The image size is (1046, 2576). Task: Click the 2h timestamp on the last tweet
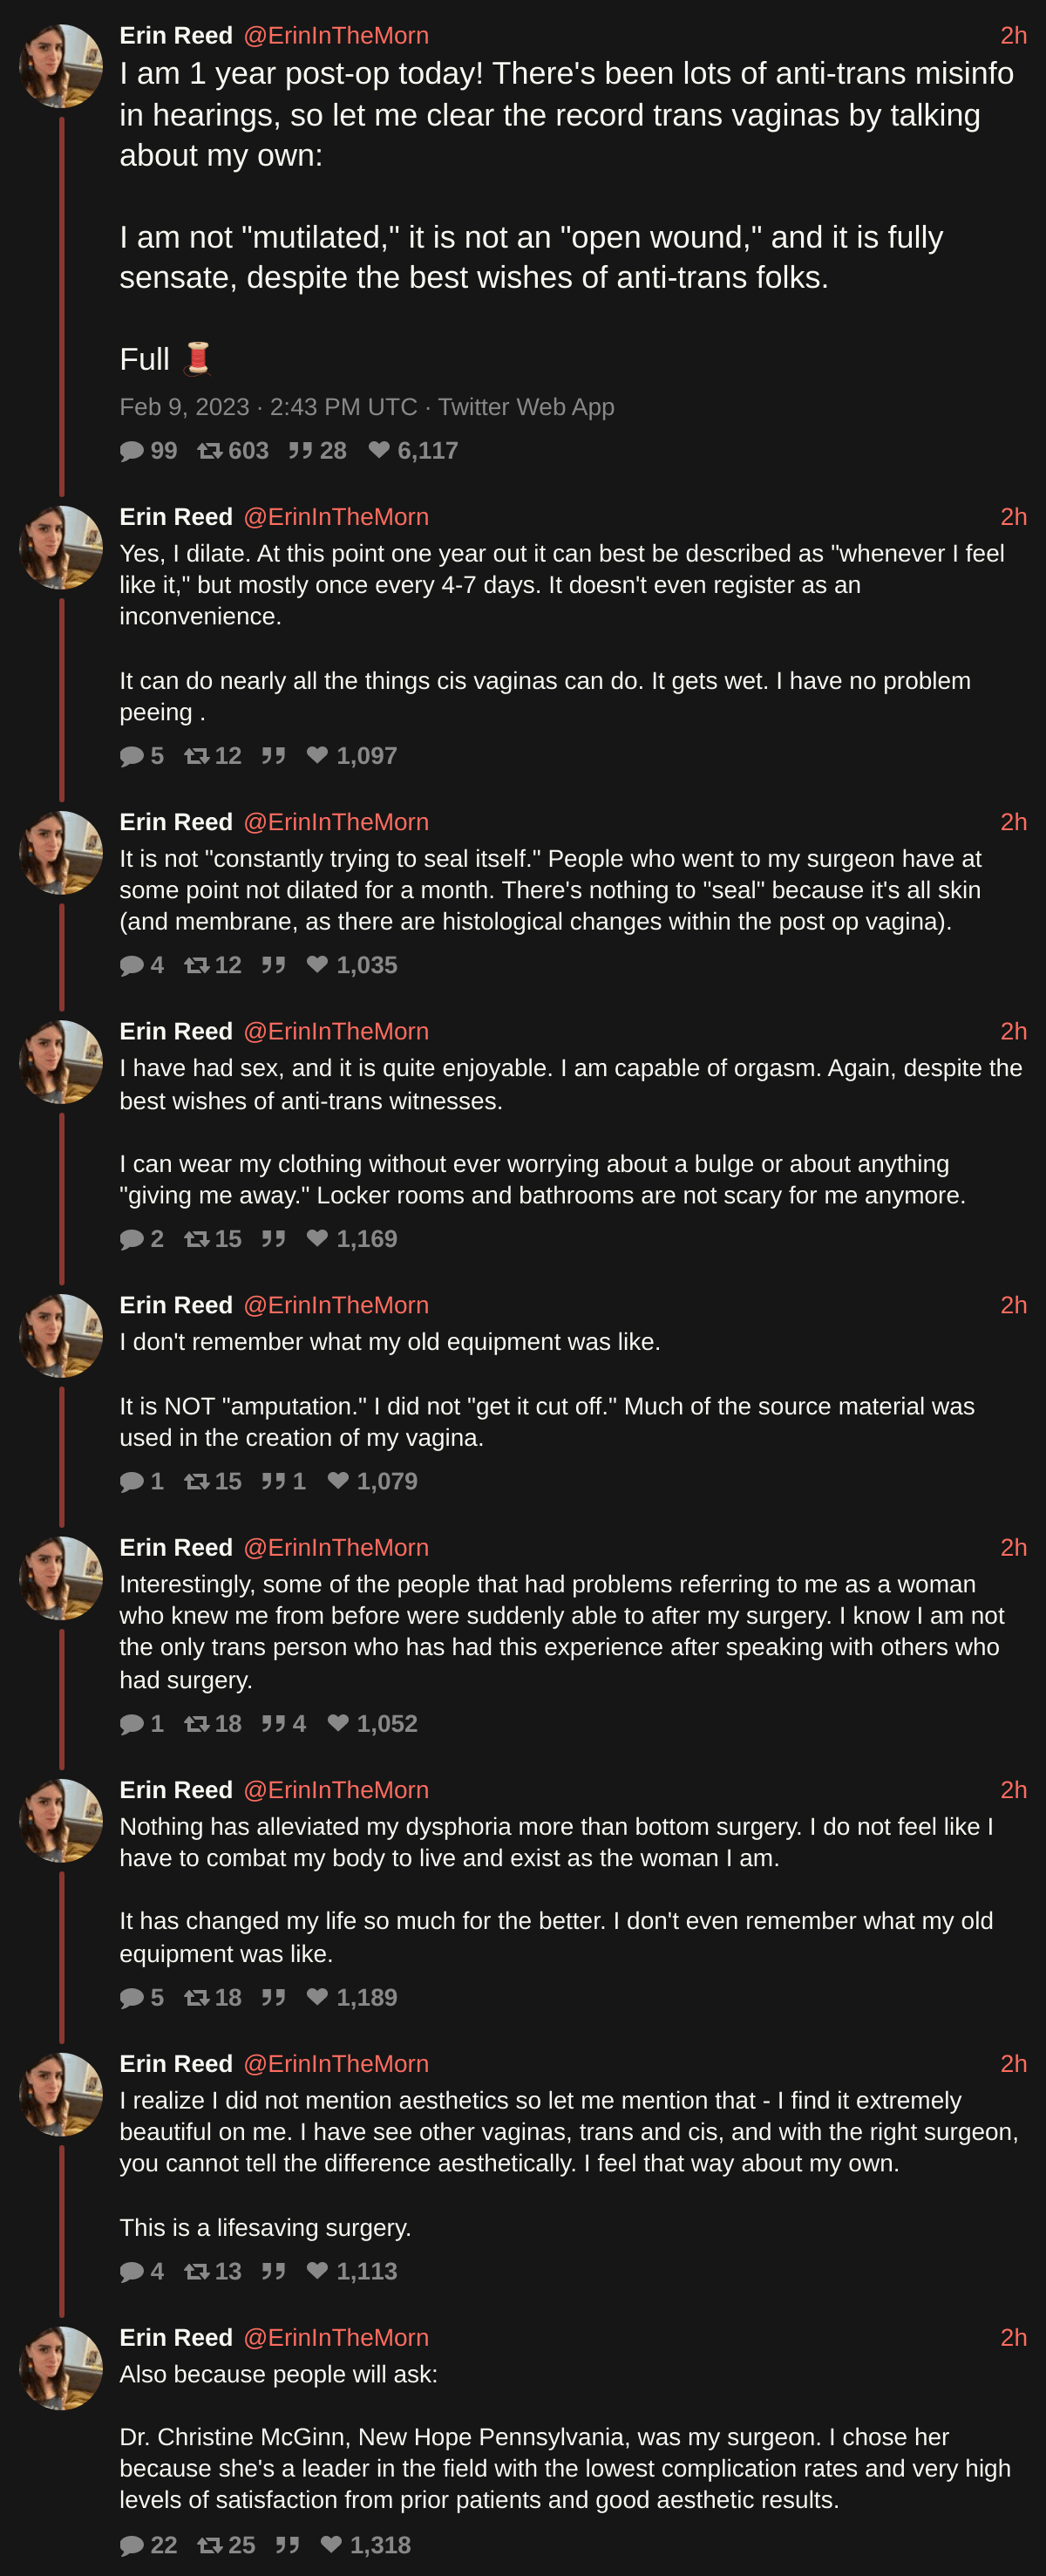[1013, 2338]
